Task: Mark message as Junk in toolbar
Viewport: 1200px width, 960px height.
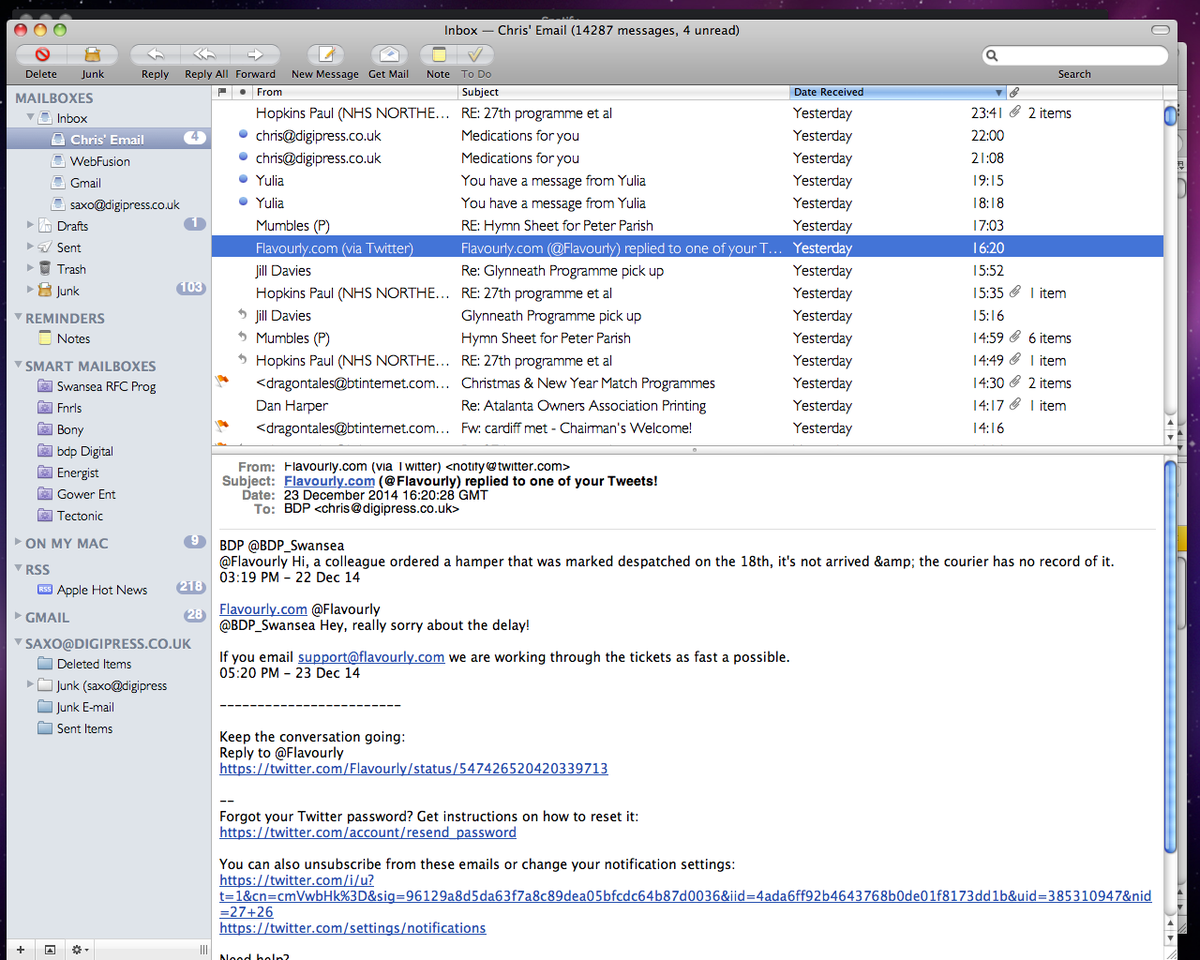Action: click(93, 55)
